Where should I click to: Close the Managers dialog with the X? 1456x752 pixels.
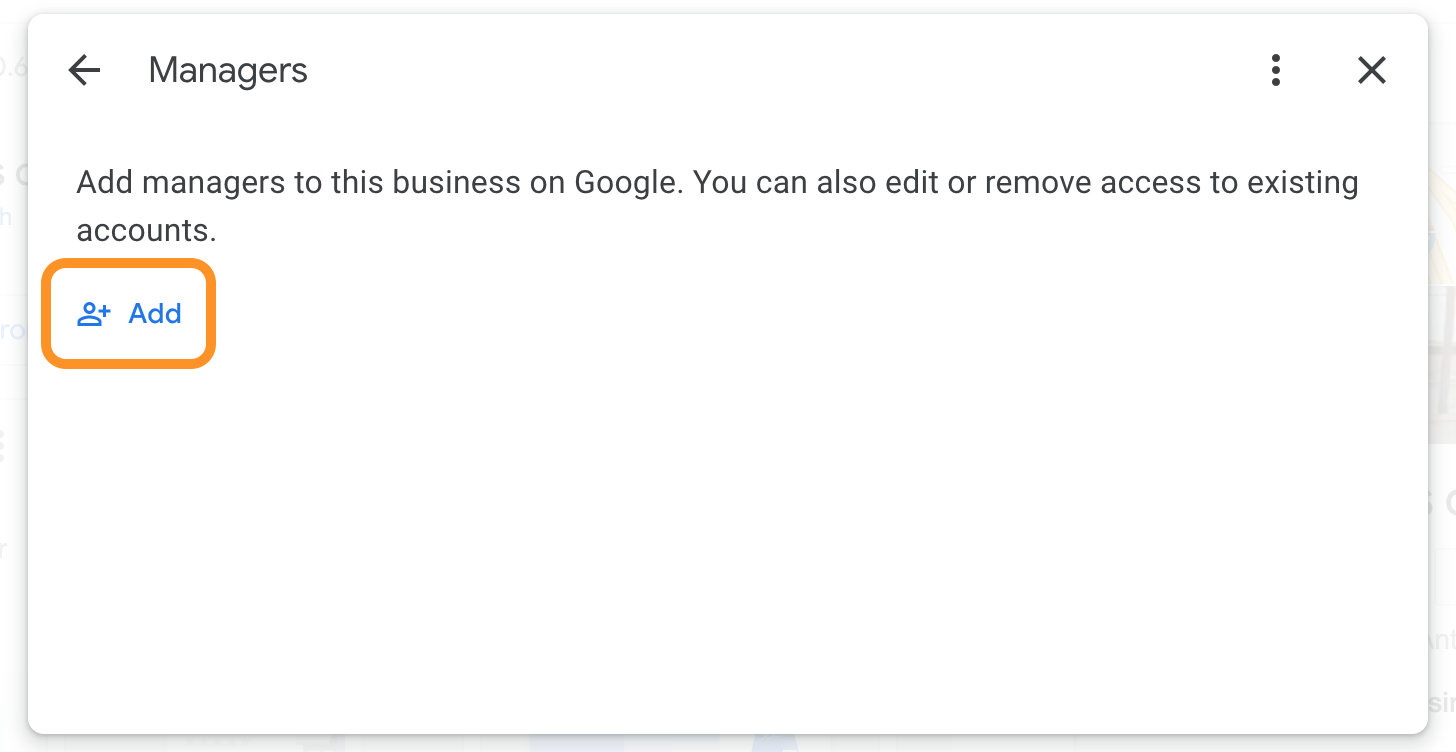(1372, 70)
